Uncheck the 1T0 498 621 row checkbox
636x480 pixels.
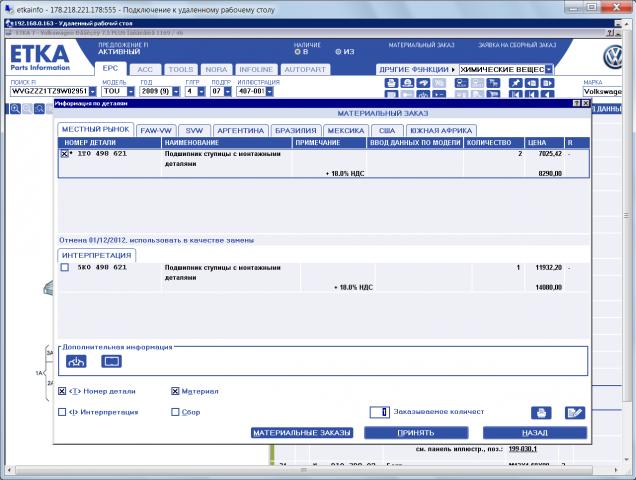click(64, 154)
